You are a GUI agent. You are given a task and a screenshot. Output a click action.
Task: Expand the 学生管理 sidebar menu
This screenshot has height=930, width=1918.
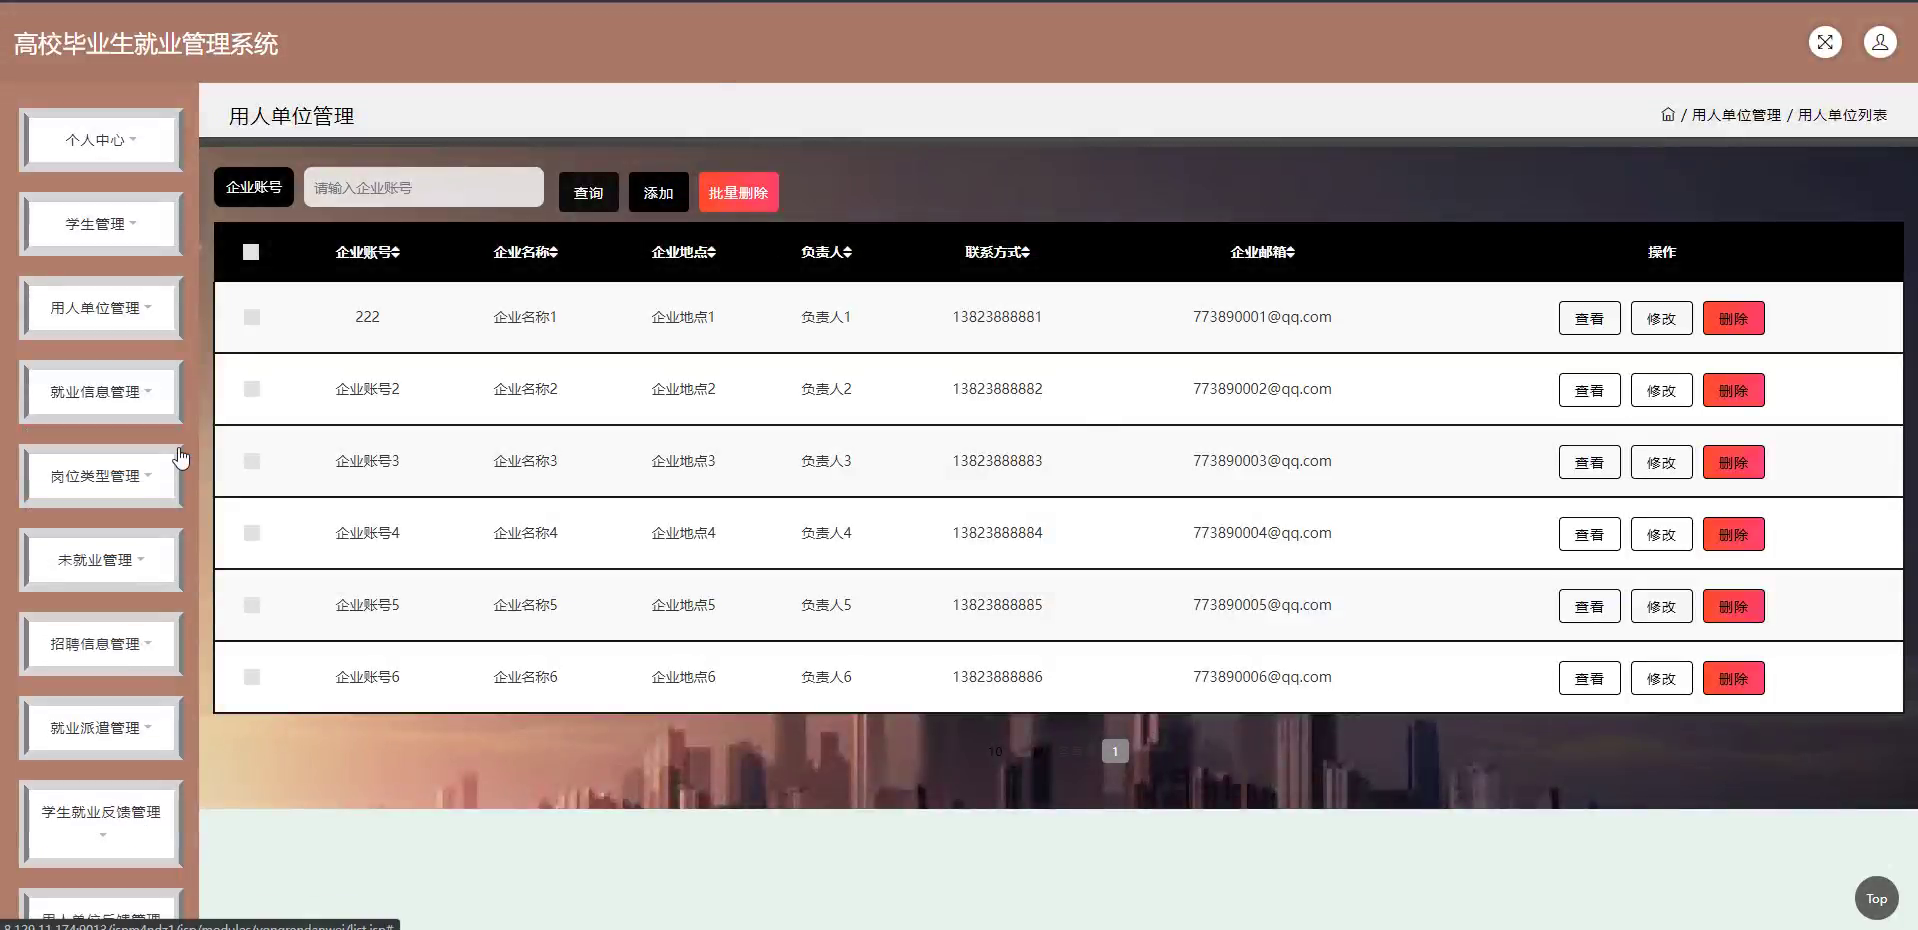coord(101,224)
